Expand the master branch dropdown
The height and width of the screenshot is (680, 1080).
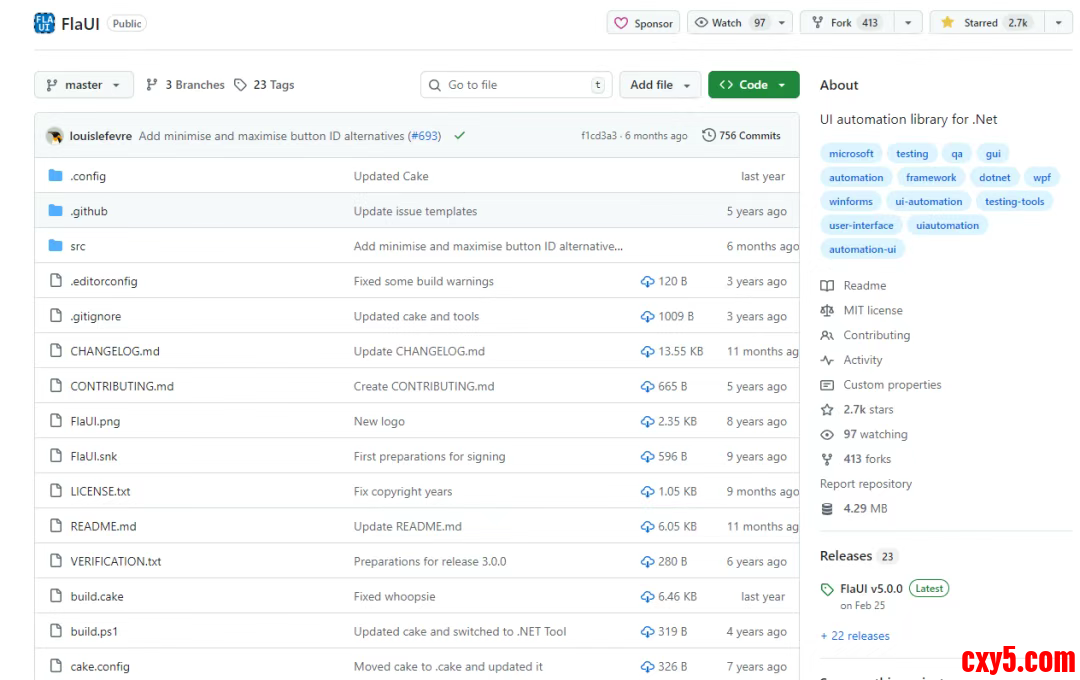click(x=84, y=85)
